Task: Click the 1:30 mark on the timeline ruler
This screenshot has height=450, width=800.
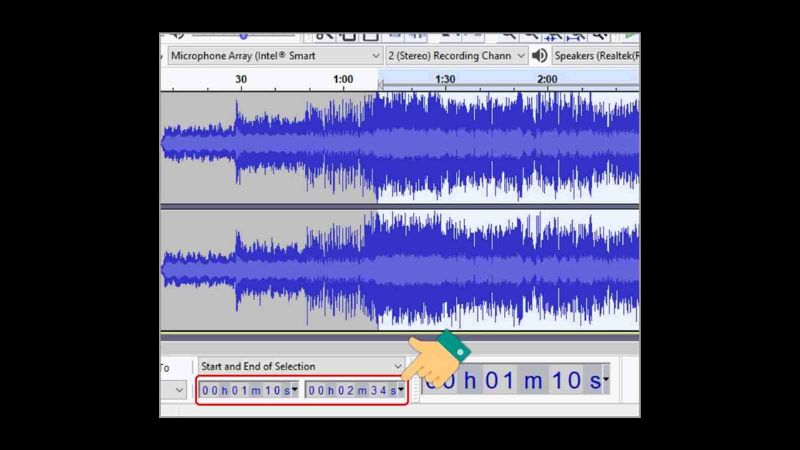Action: point(445,80)
